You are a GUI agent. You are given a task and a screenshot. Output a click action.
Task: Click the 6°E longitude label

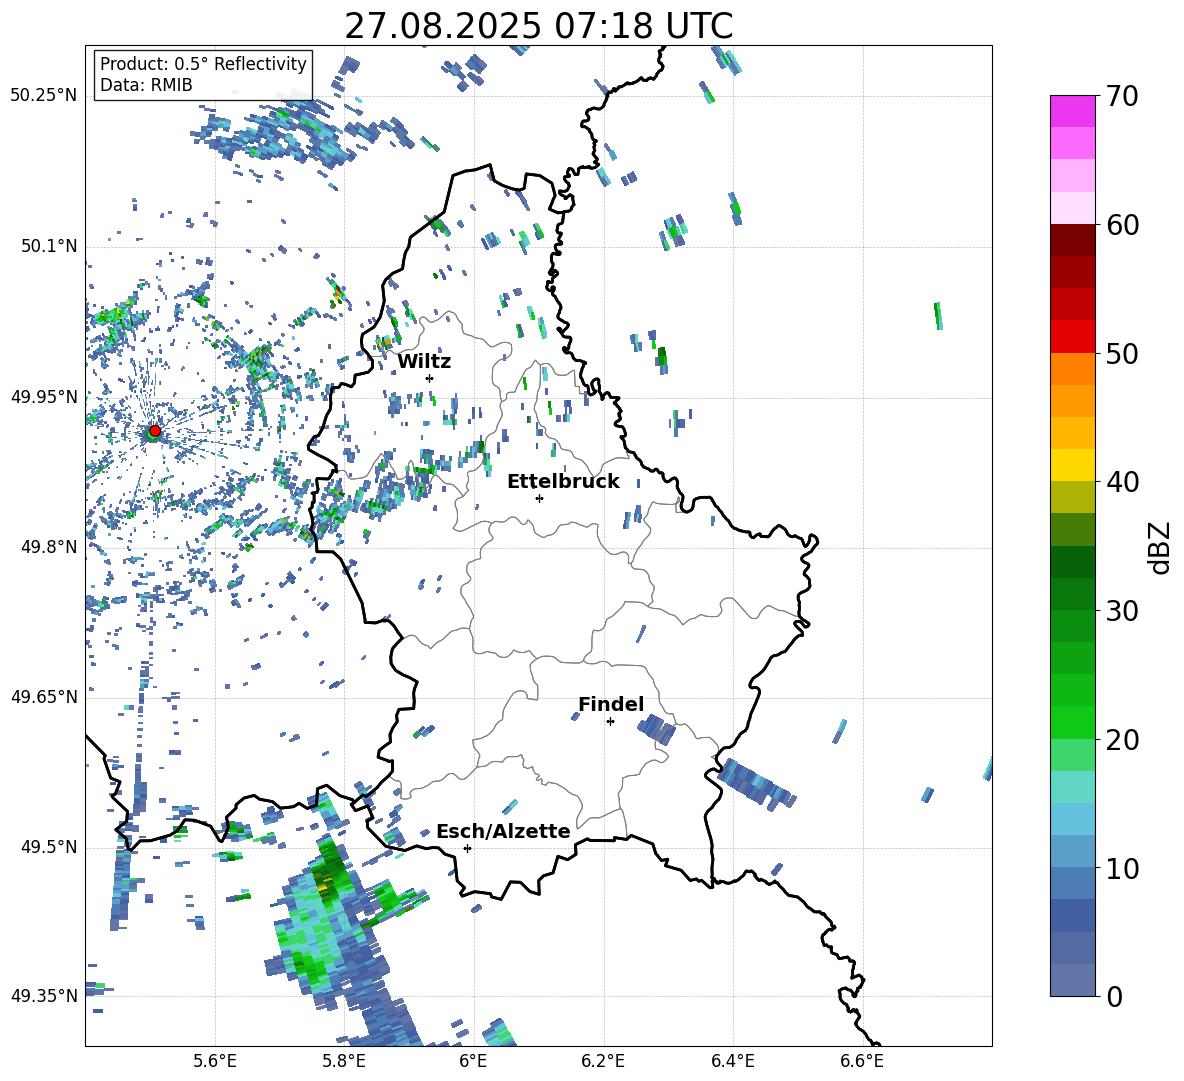point(473,1061)
